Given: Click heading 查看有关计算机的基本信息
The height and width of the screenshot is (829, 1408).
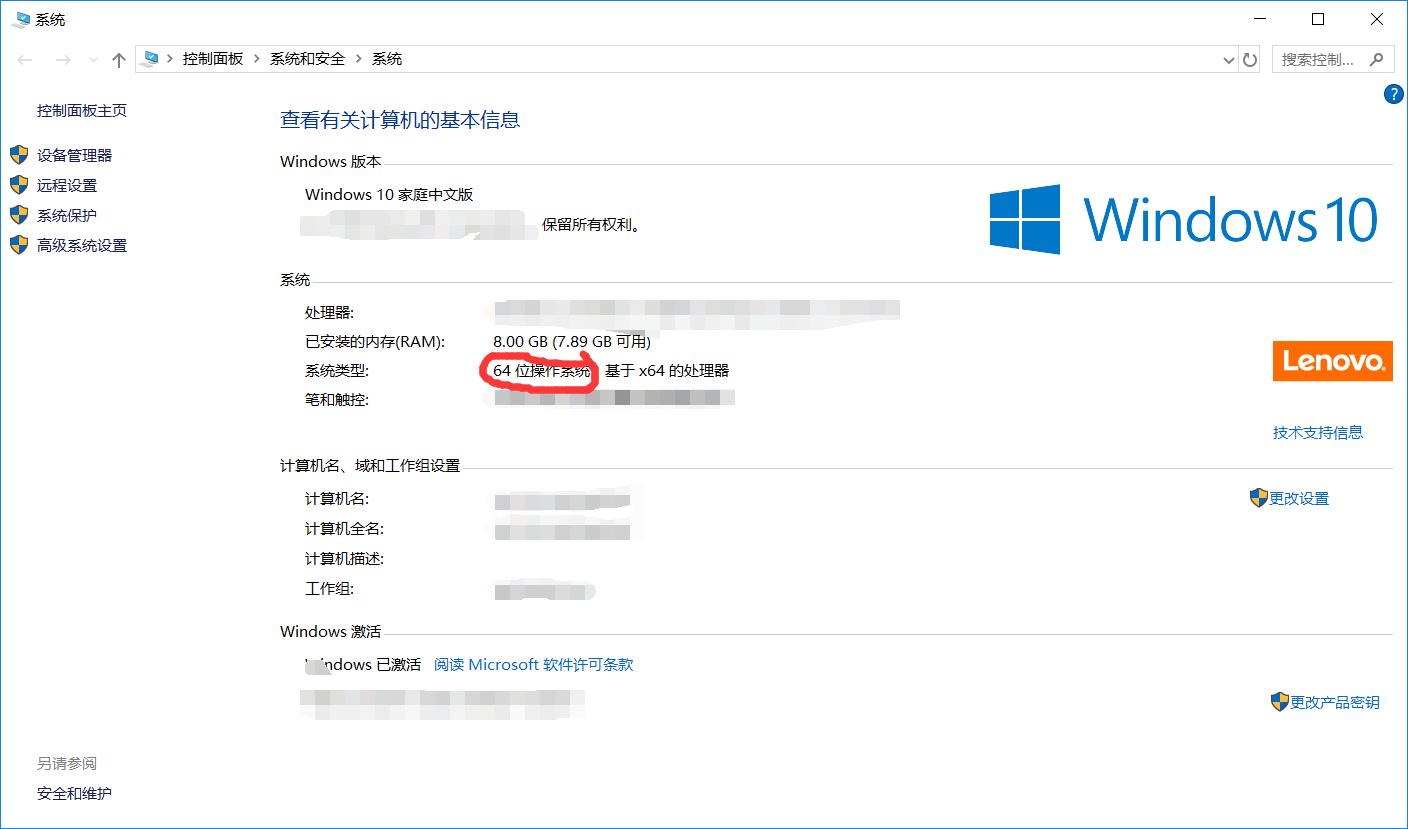Looking at the screenshot, I should pyautogui.click(x=400, y=120).
